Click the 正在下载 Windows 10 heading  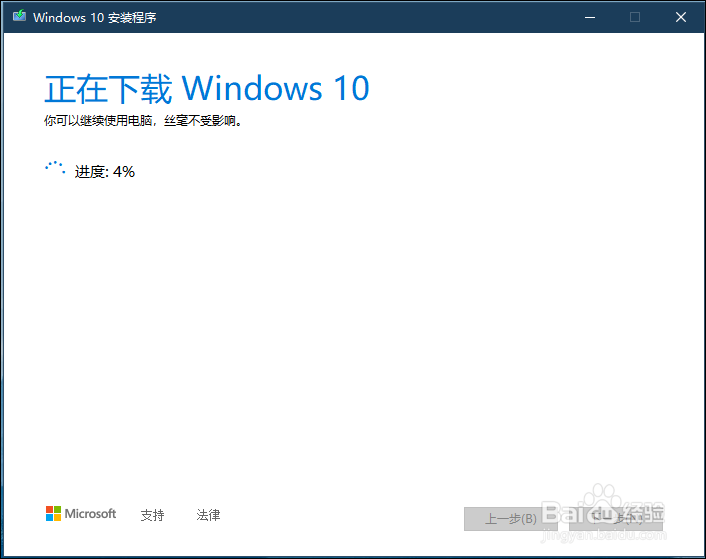[x=207, y=88]
